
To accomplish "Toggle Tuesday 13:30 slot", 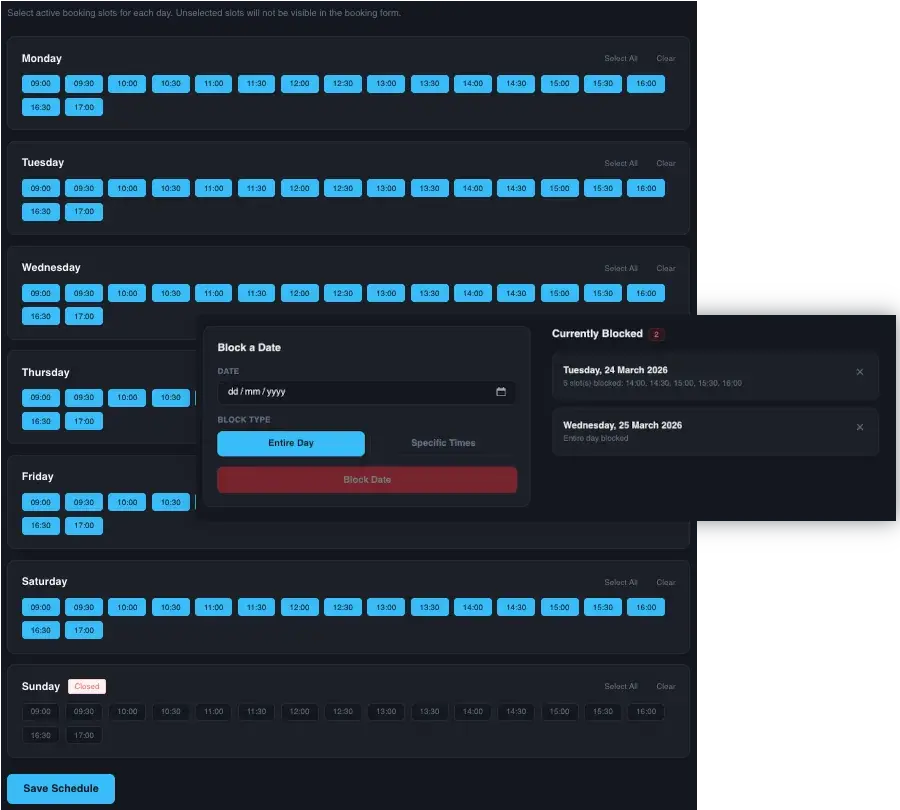I will (429, 188).
